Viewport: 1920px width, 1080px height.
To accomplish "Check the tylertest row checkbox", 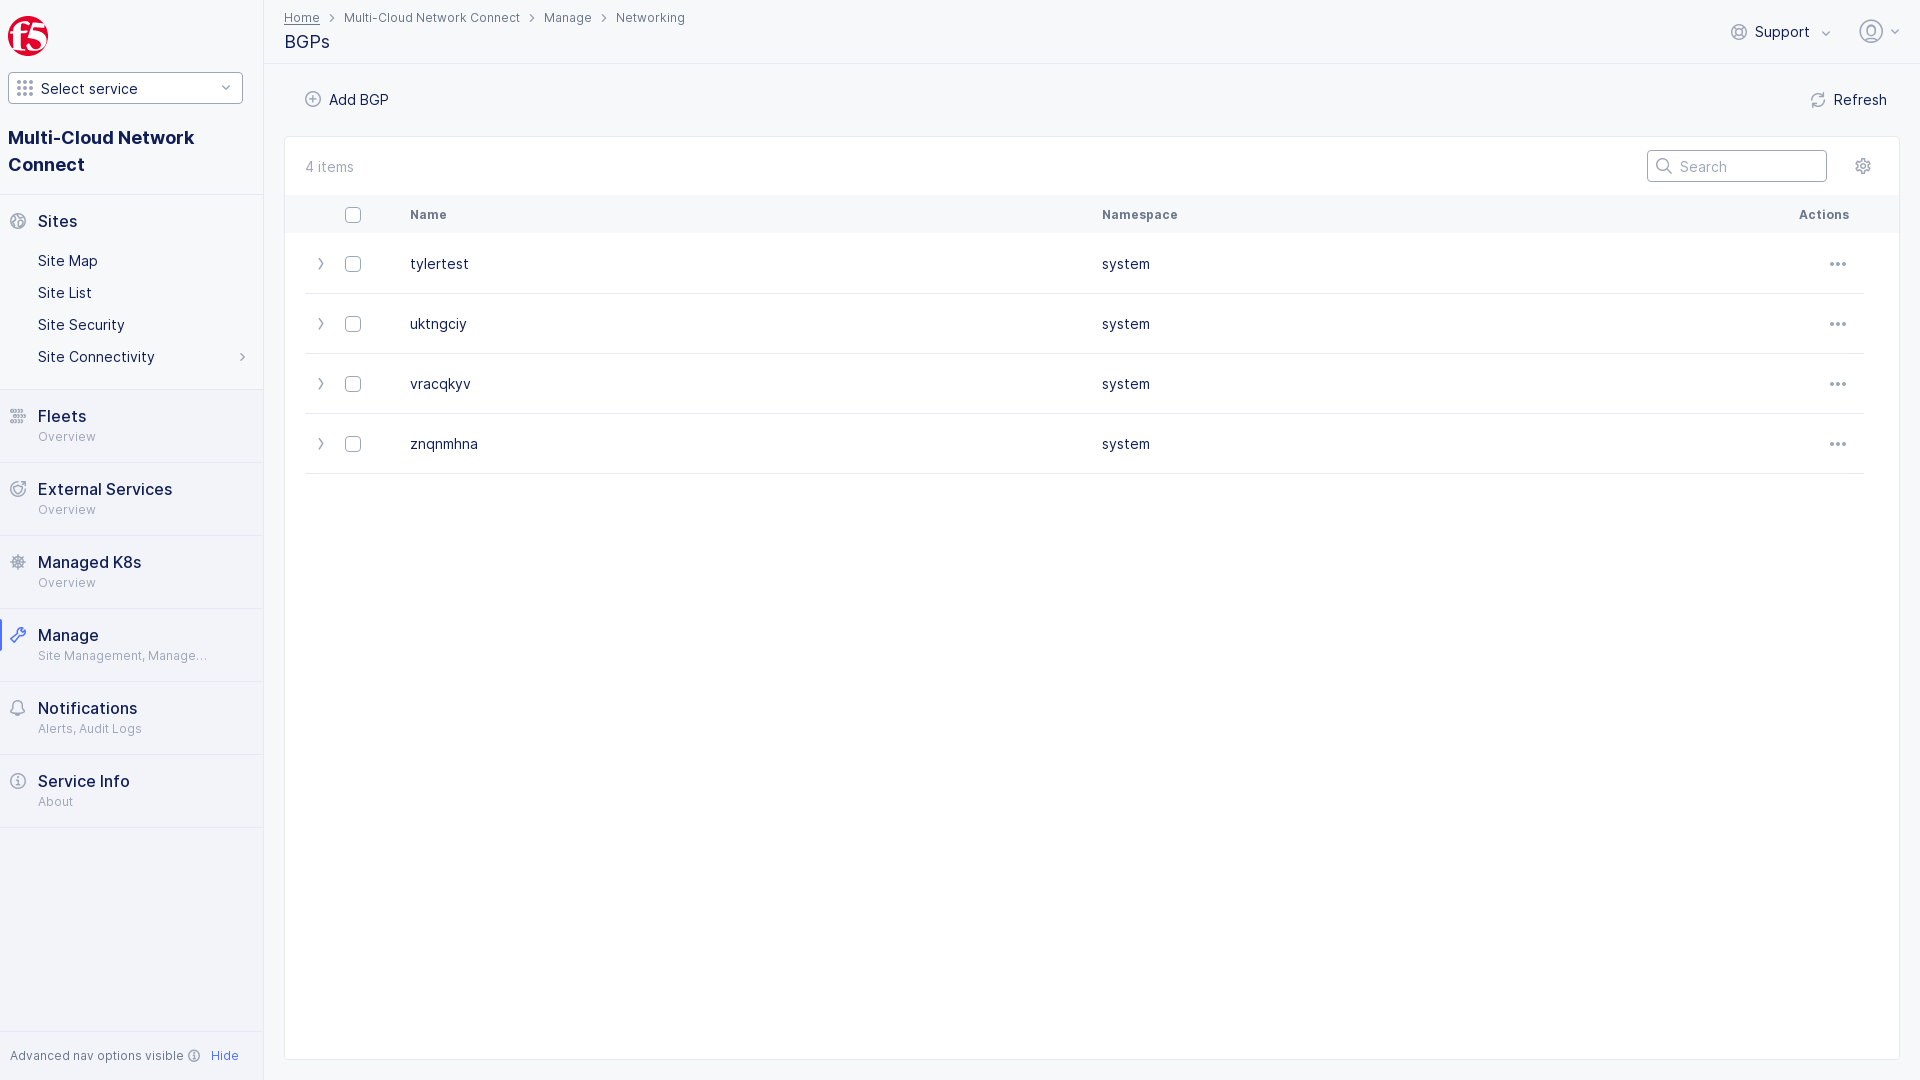I will click(353, 264).
